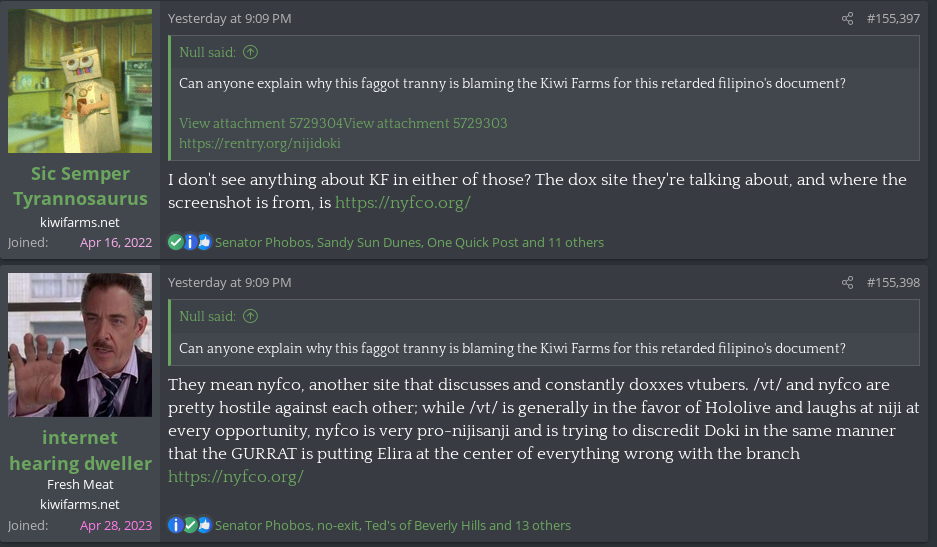Open internet hearing dweller's avatar image
The width and height of the screenshot is (937, 547).
[x=80, y=345]
